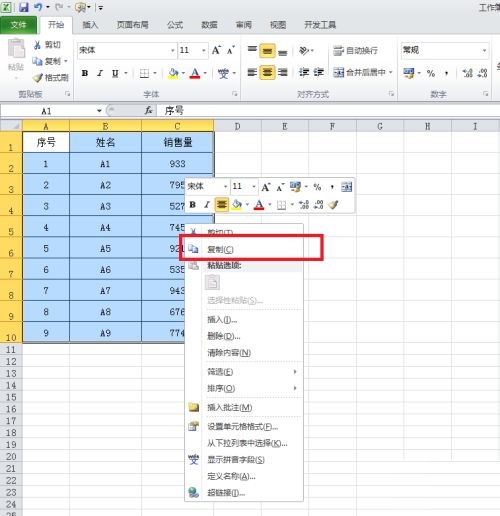The height and width of the screenshot is (516, 500).
Task: Choose 复制(C) in the context menu
Action: click(x=245, y=249)
